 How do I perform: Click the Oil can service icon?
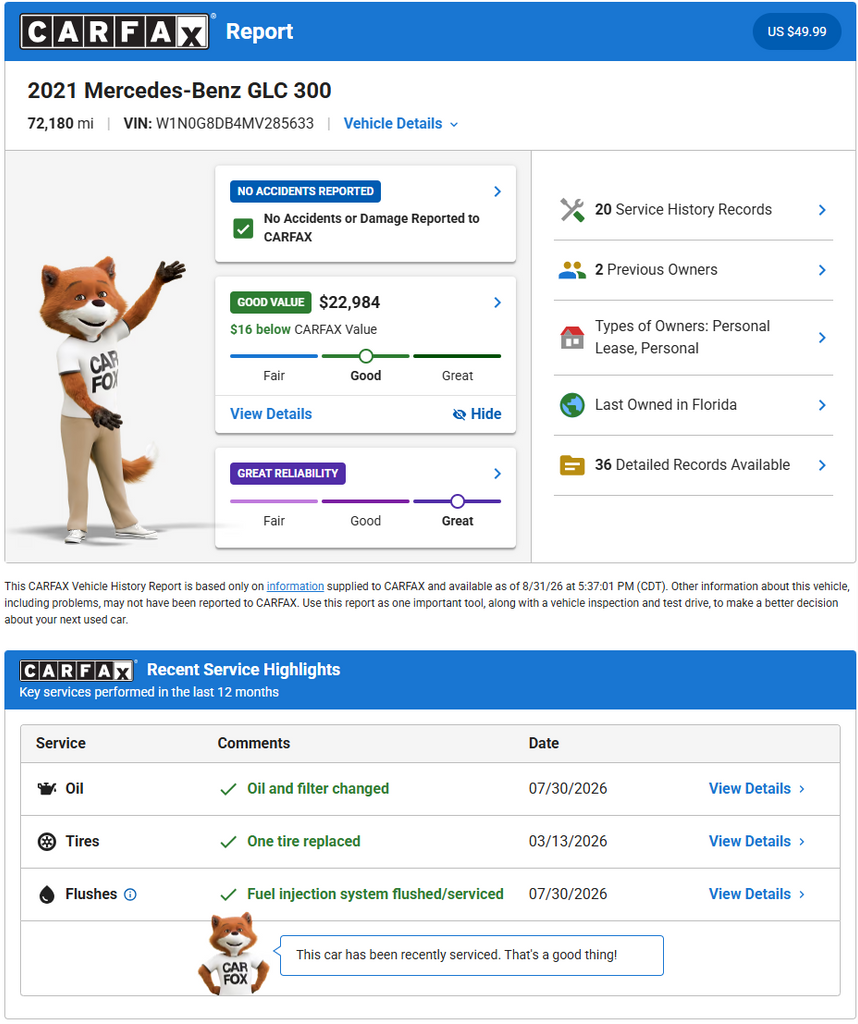click(47, 789)
